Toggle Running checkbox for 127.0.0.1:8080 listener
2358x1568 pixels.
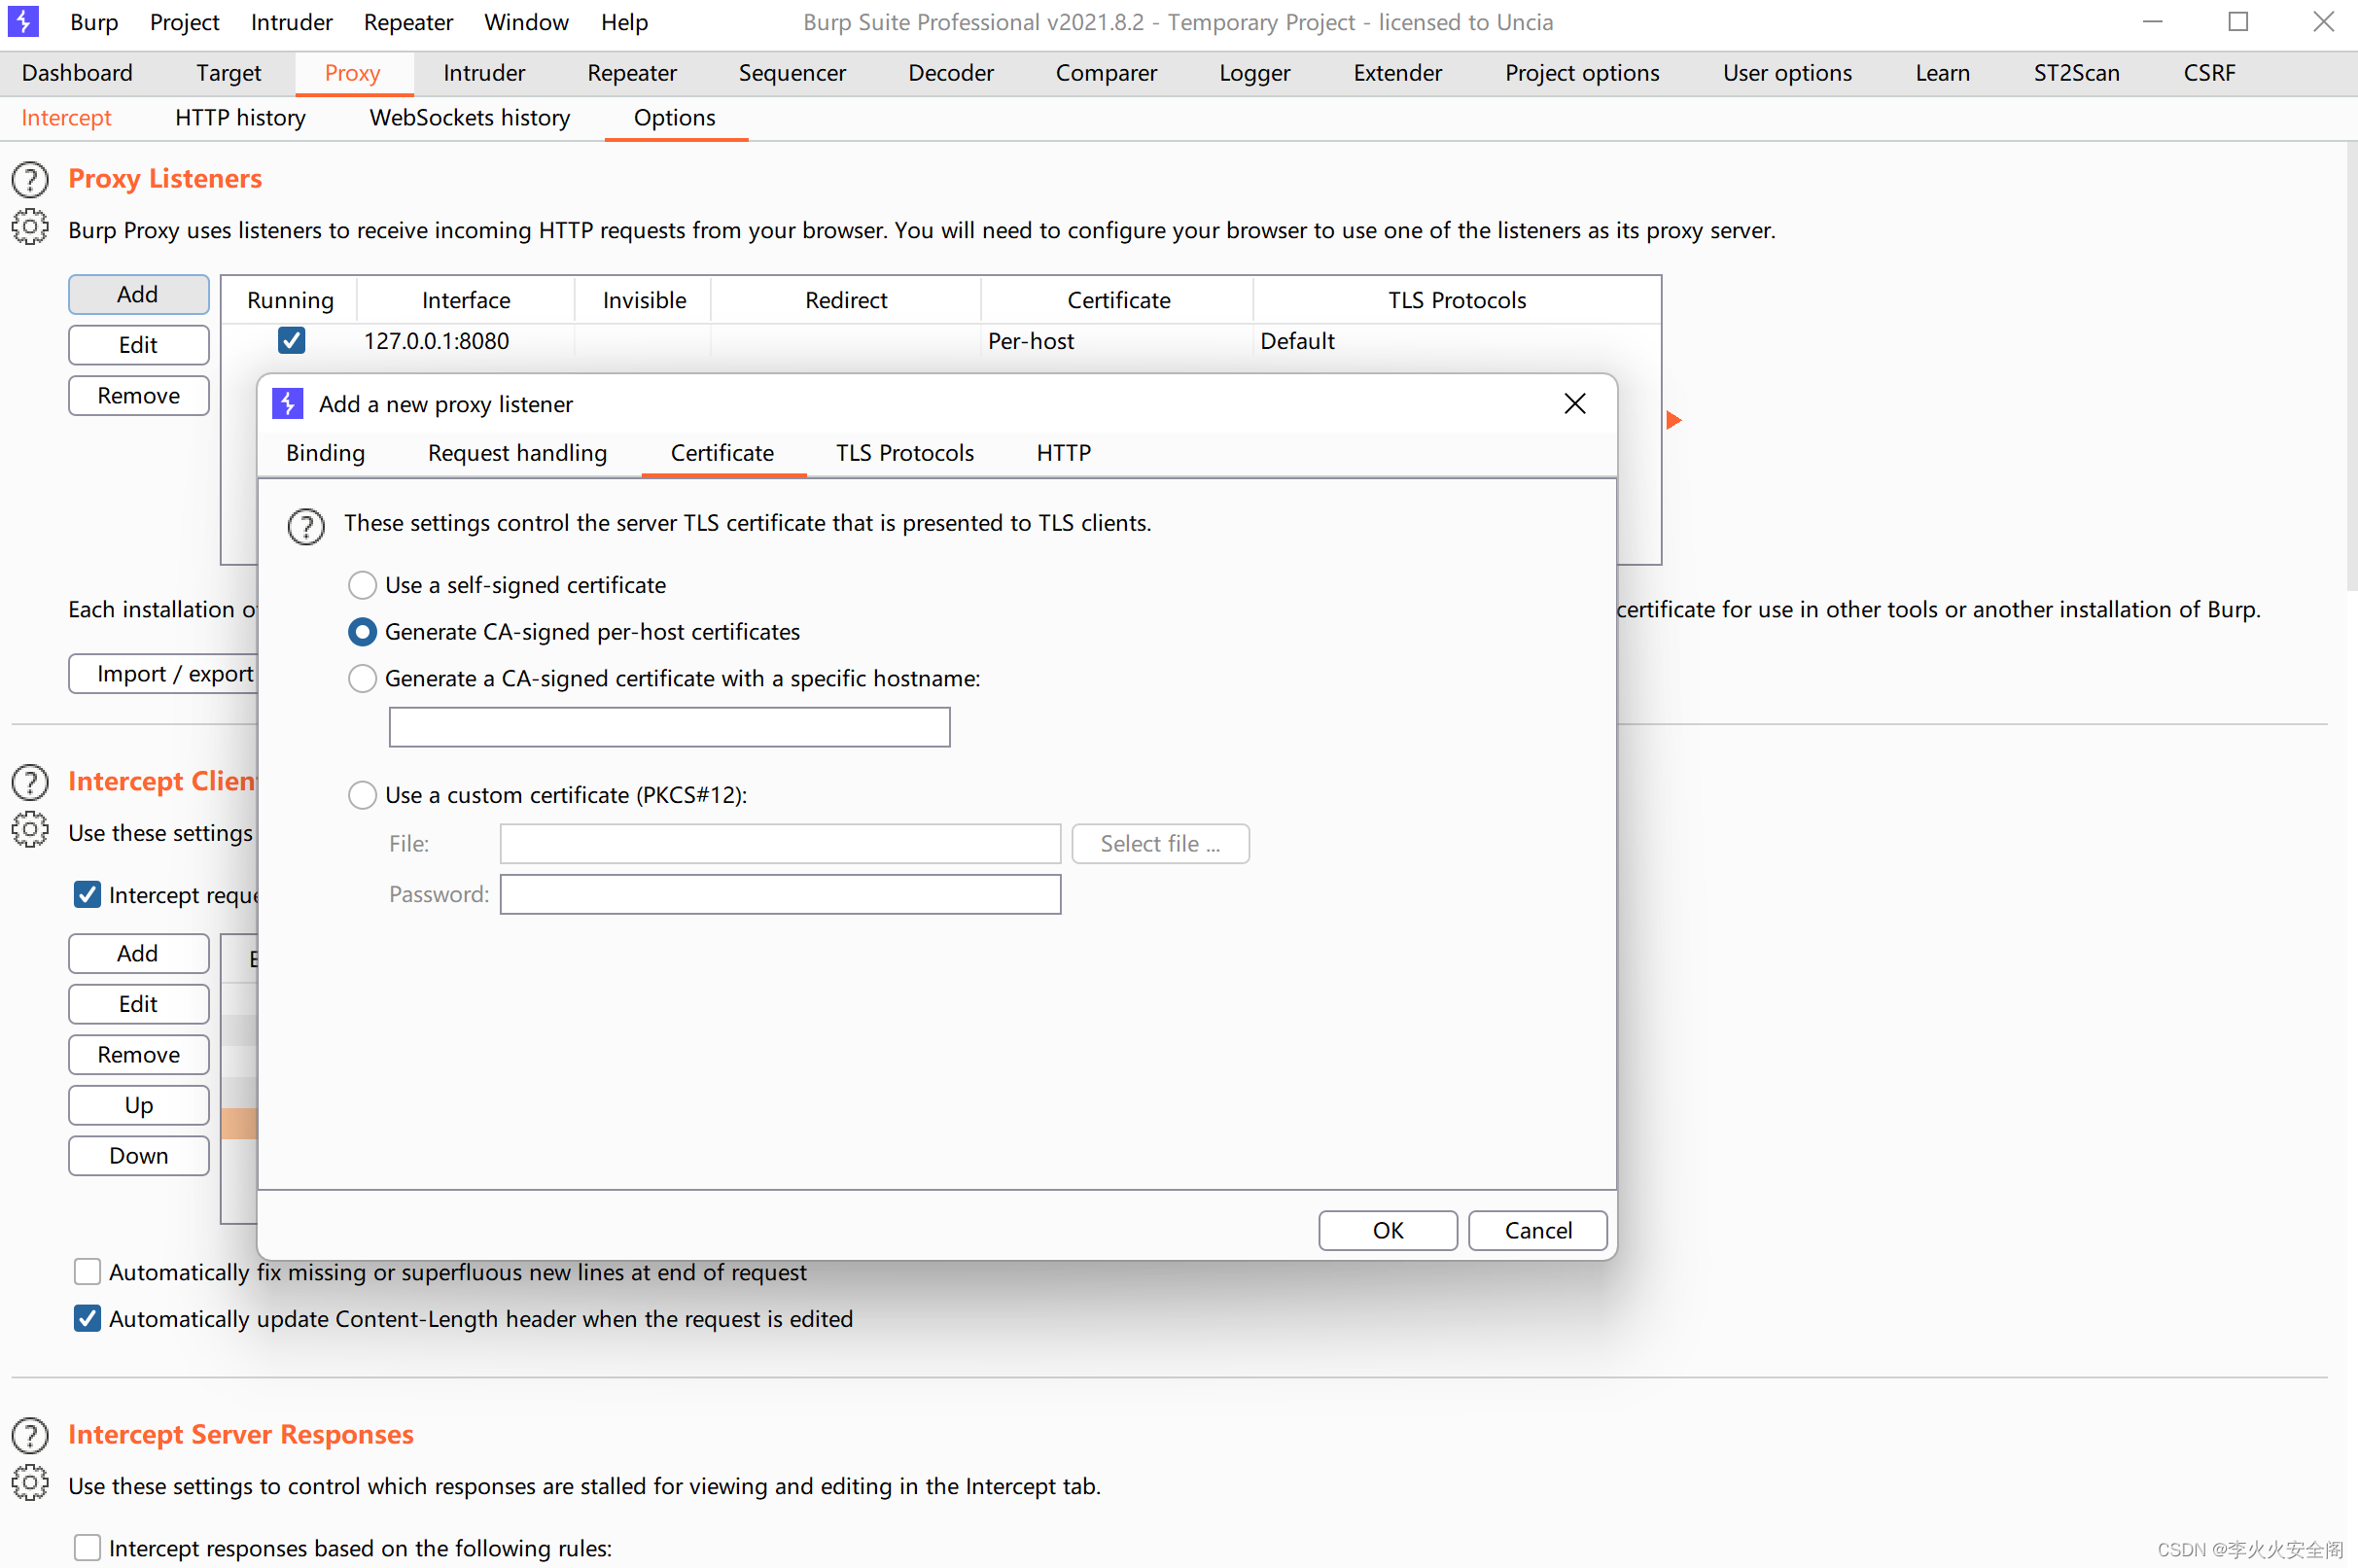click(291, 341)
